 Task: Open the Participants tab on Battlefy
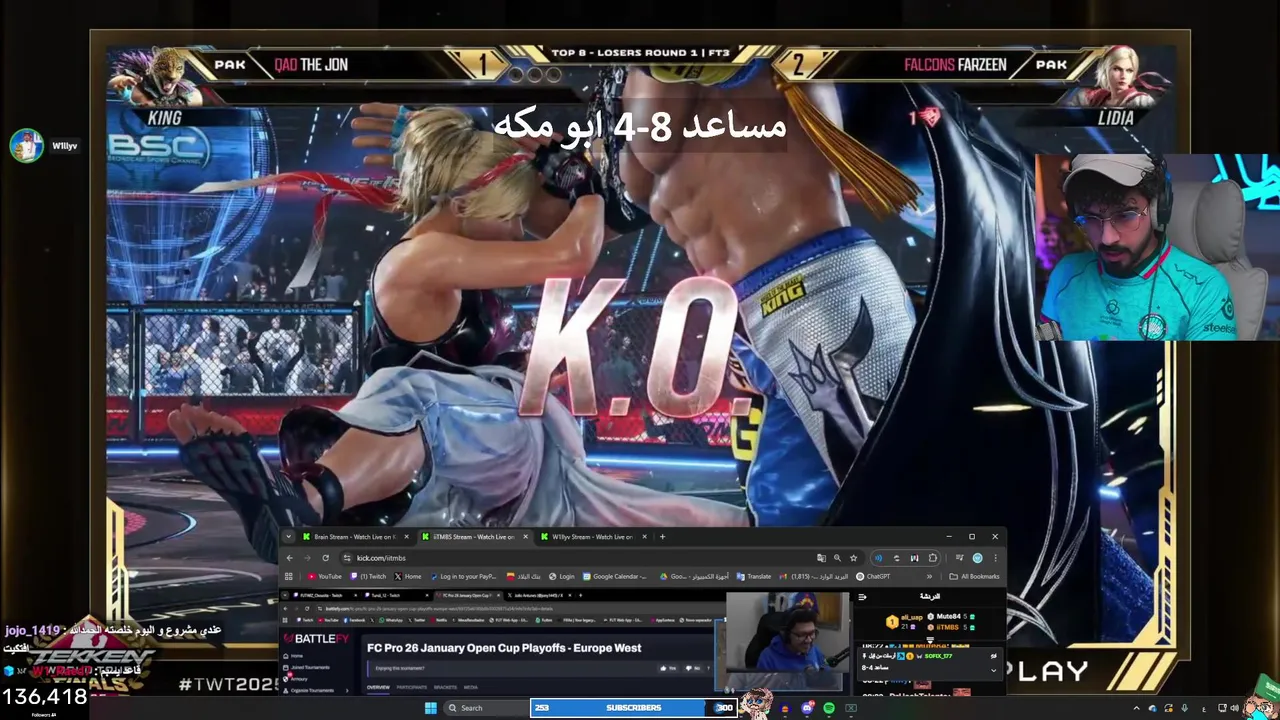point(411,687)
